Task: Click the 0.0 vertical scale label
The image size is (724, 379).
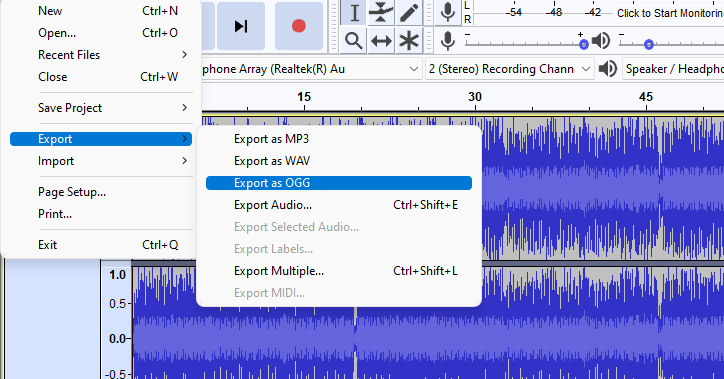Action: click(x=117, y=339)
